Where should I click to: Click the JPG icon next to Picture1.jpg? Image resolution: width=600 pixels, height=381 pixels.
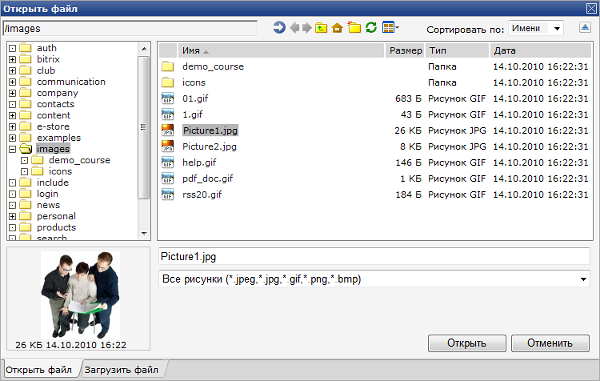coord(168,130)
